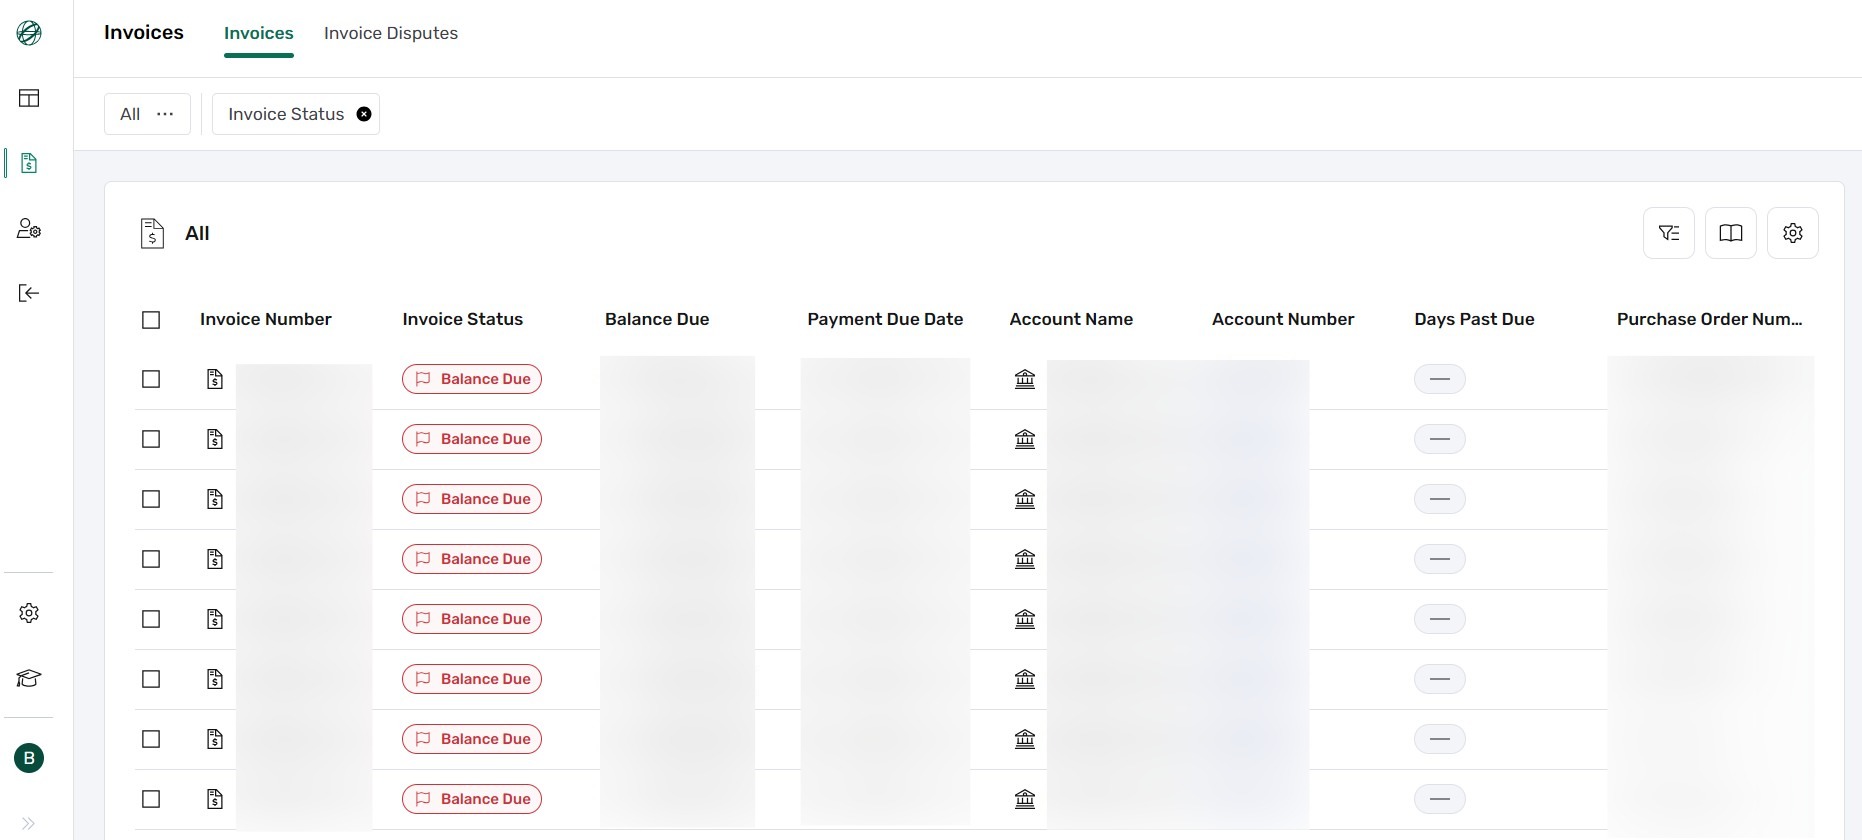Check the second invoice row checkbox
Screen dimensions: 1862x840
pos(151,439)
